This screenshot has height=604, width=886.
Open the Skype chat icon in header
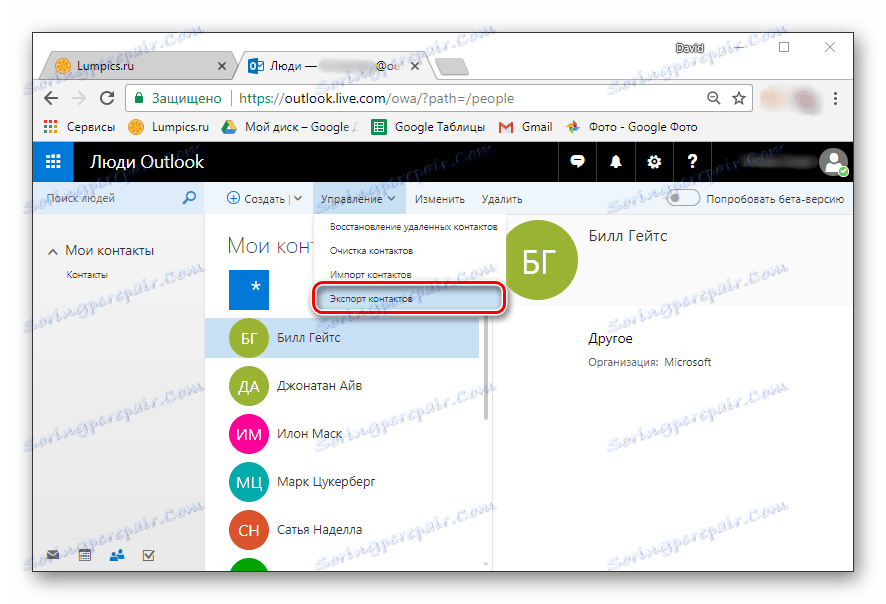point(577,162)
